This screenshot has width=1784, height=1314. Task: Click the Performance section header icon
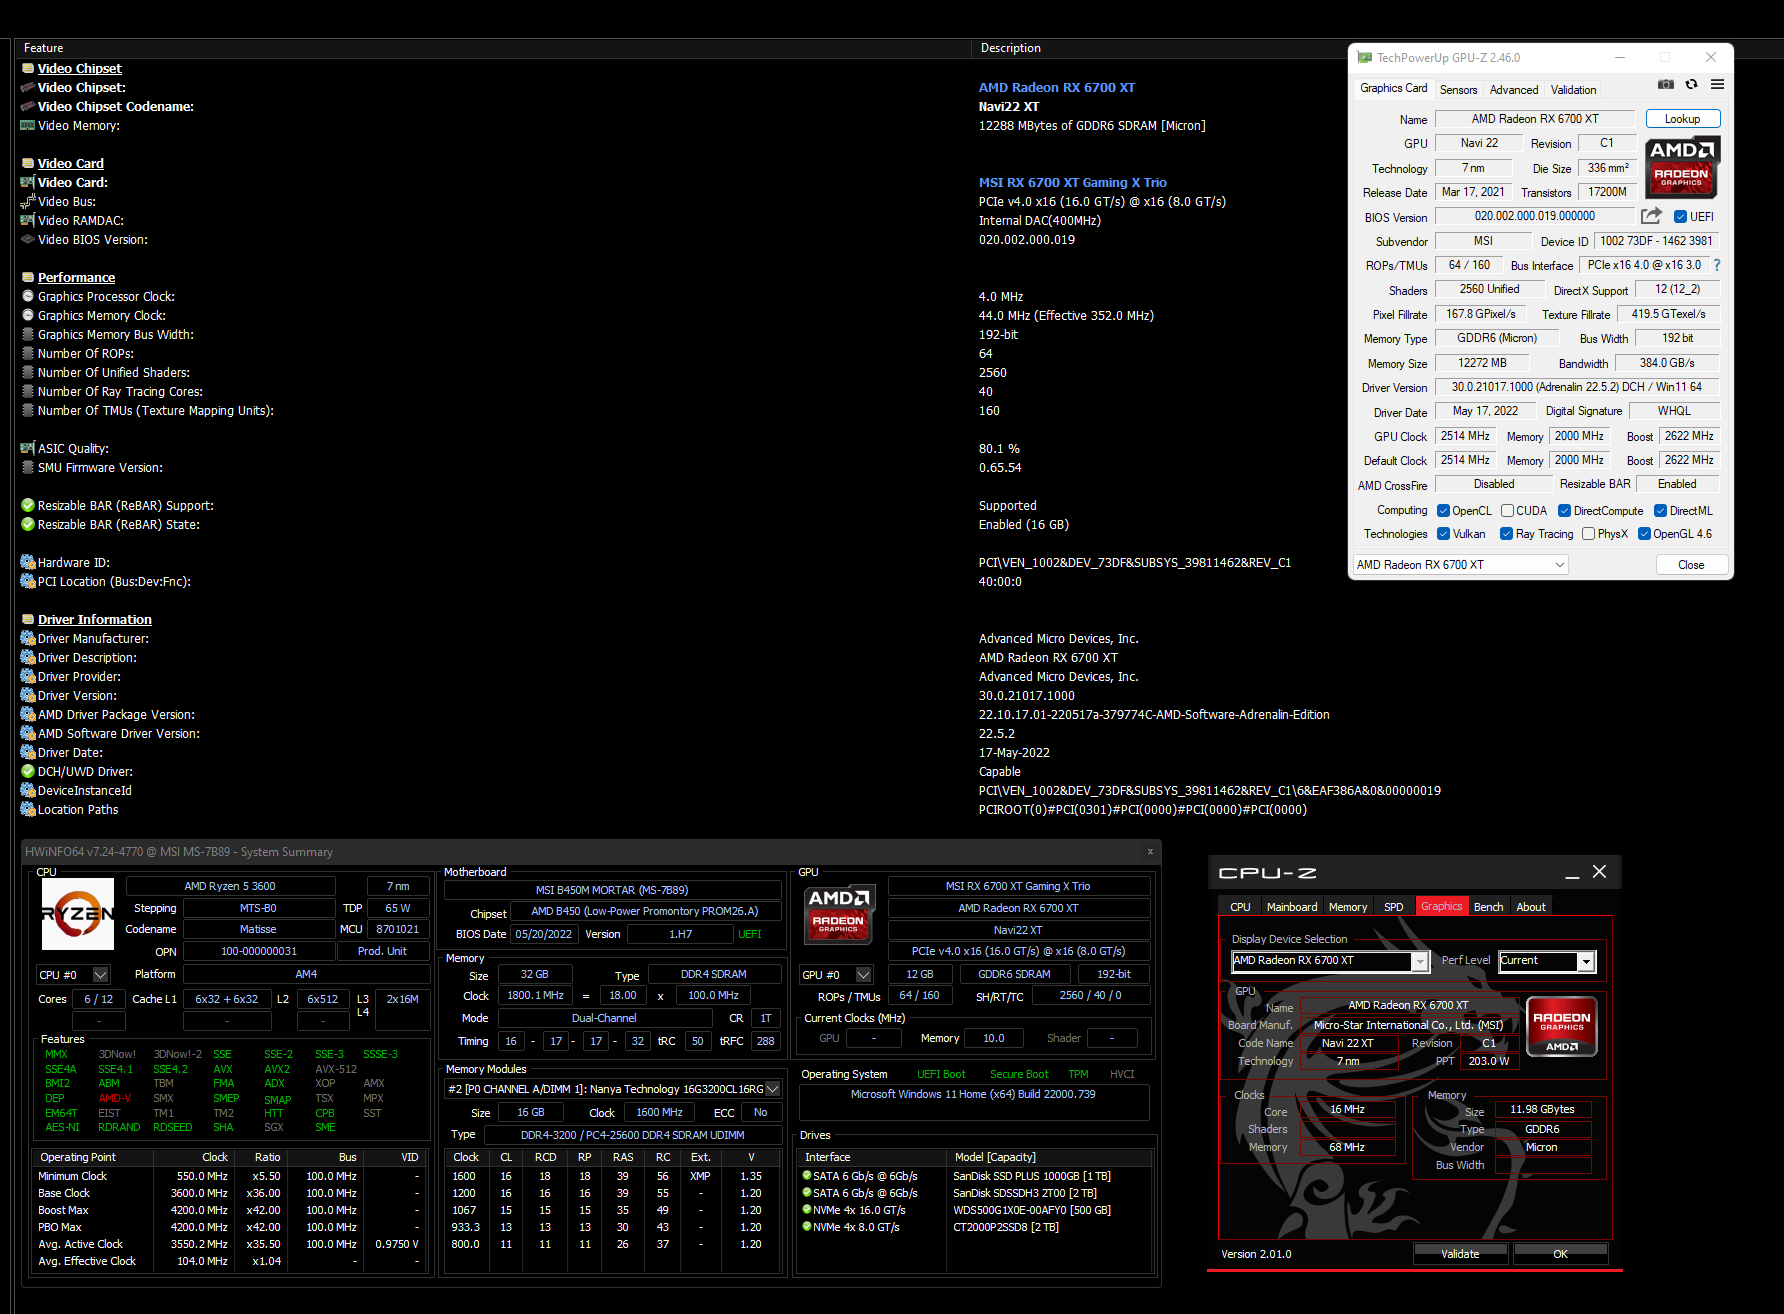click(28, 277)
